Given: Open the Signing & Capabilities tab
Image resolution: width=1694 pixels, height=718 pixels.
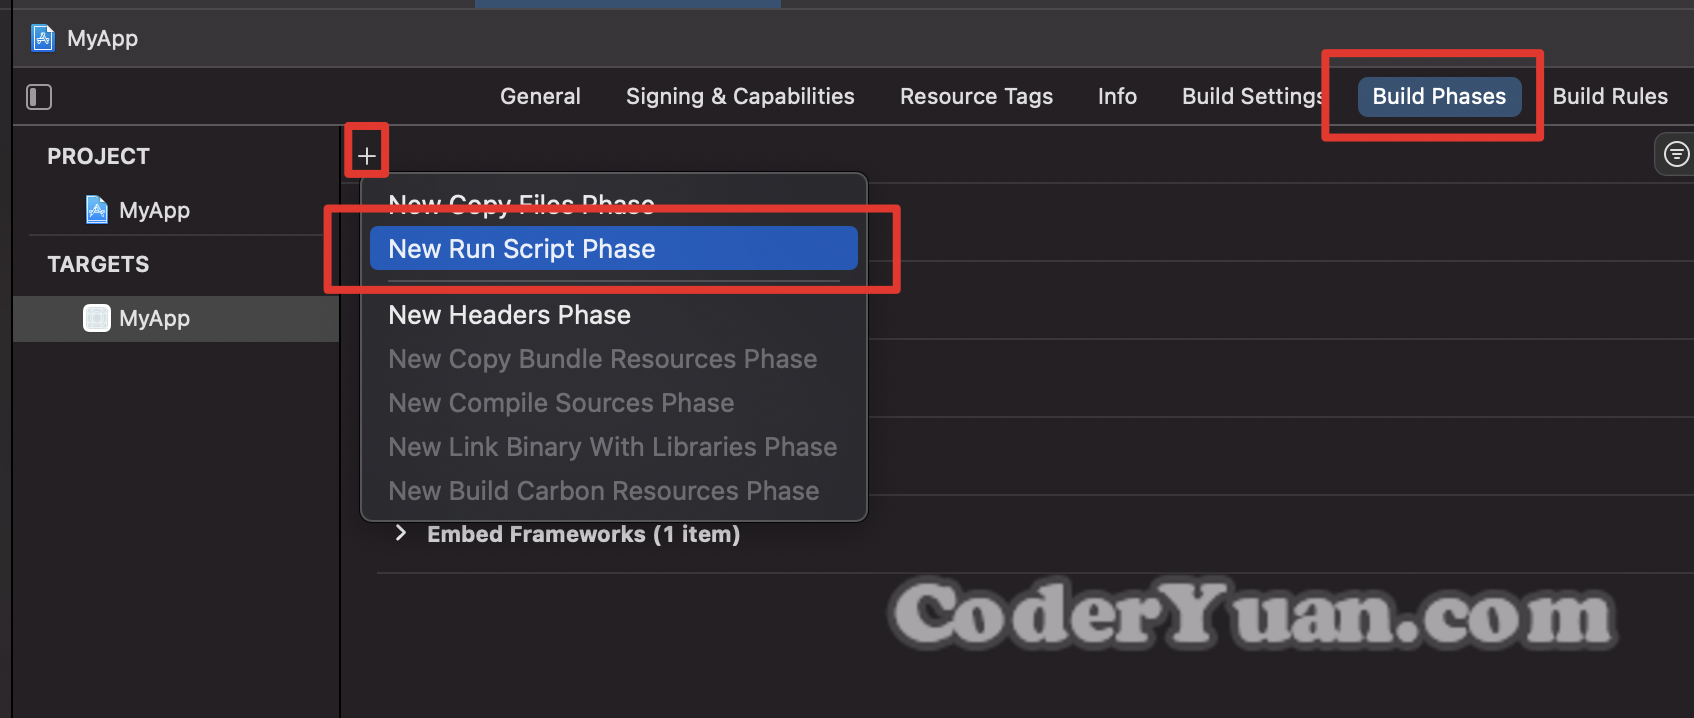Looking at the screenshot, I should click(x=740, y=96).
